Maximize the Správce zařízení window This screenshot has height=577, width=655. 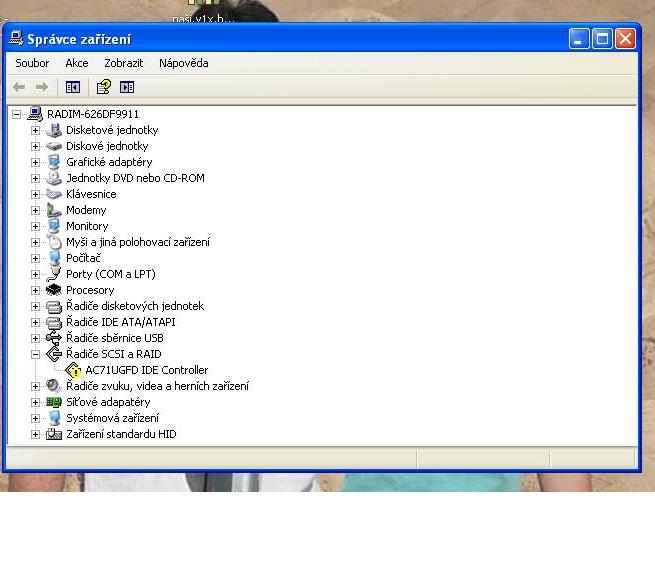(602, 39)
